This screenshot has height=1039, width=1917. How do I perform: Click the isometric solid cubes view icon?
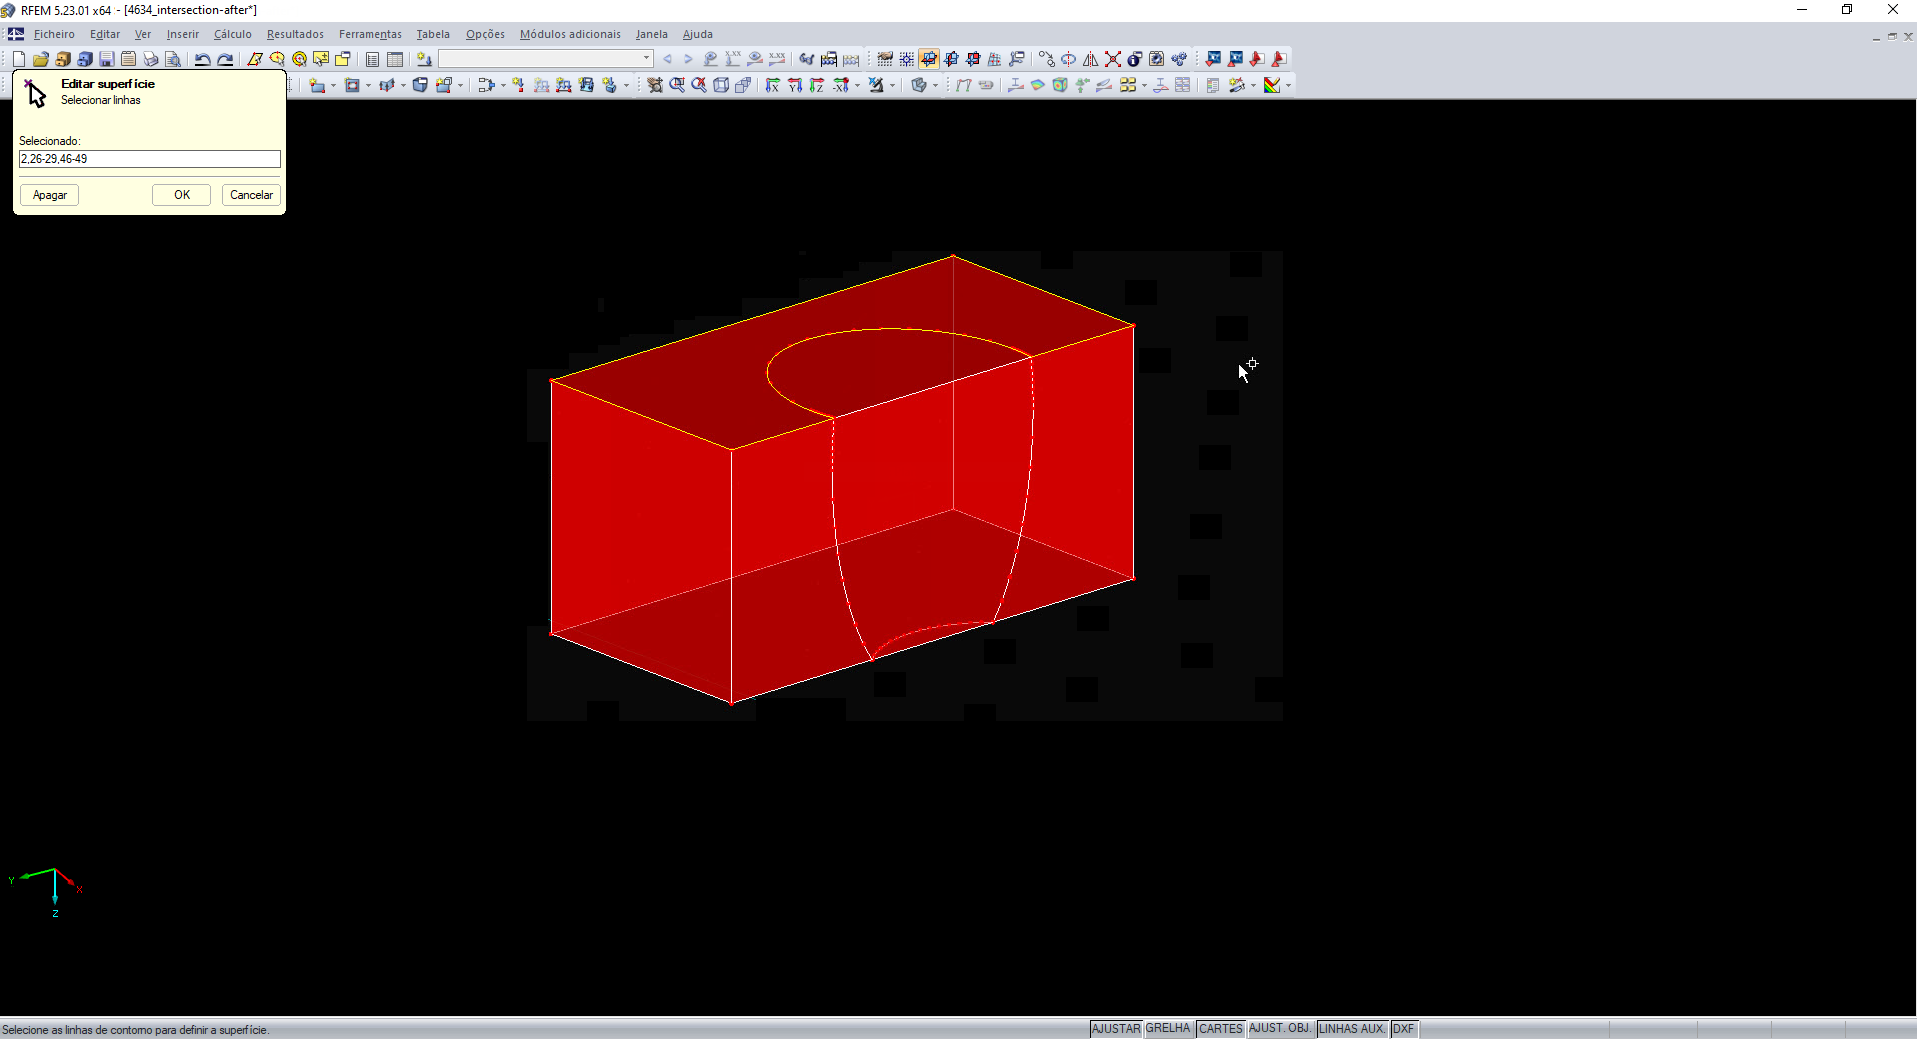pos(743,85)
